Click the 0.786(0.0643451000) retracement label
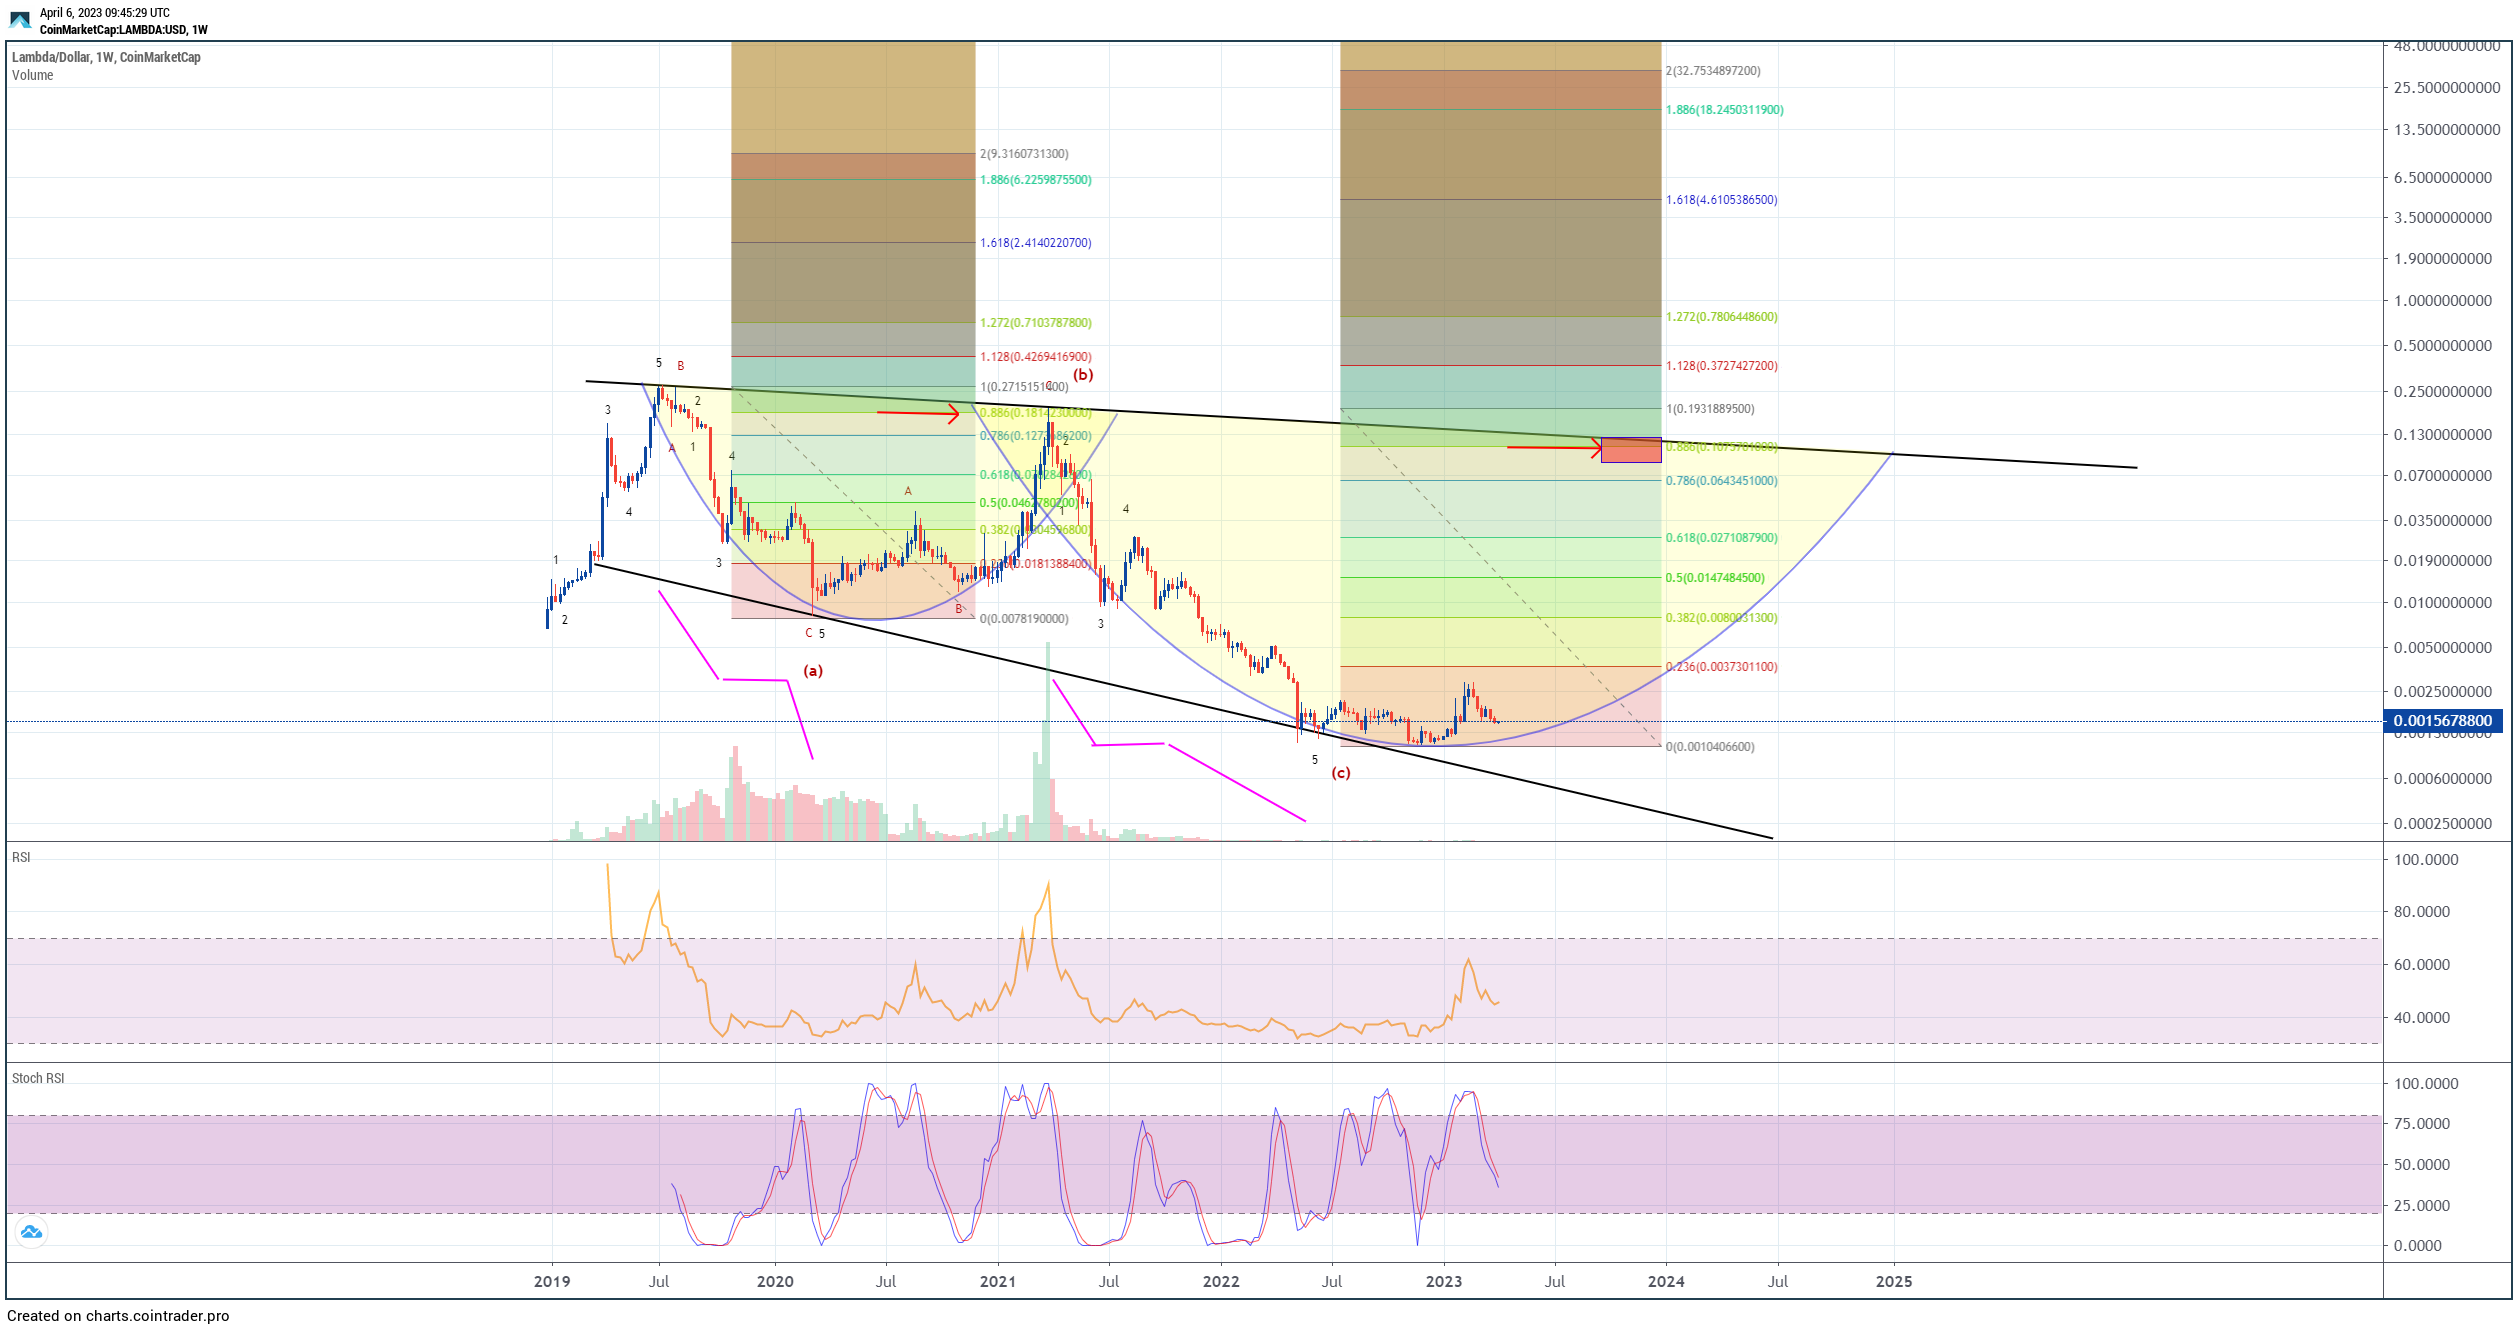This screenshot has width=2518, height=1330. click(x=1721, y=481)
